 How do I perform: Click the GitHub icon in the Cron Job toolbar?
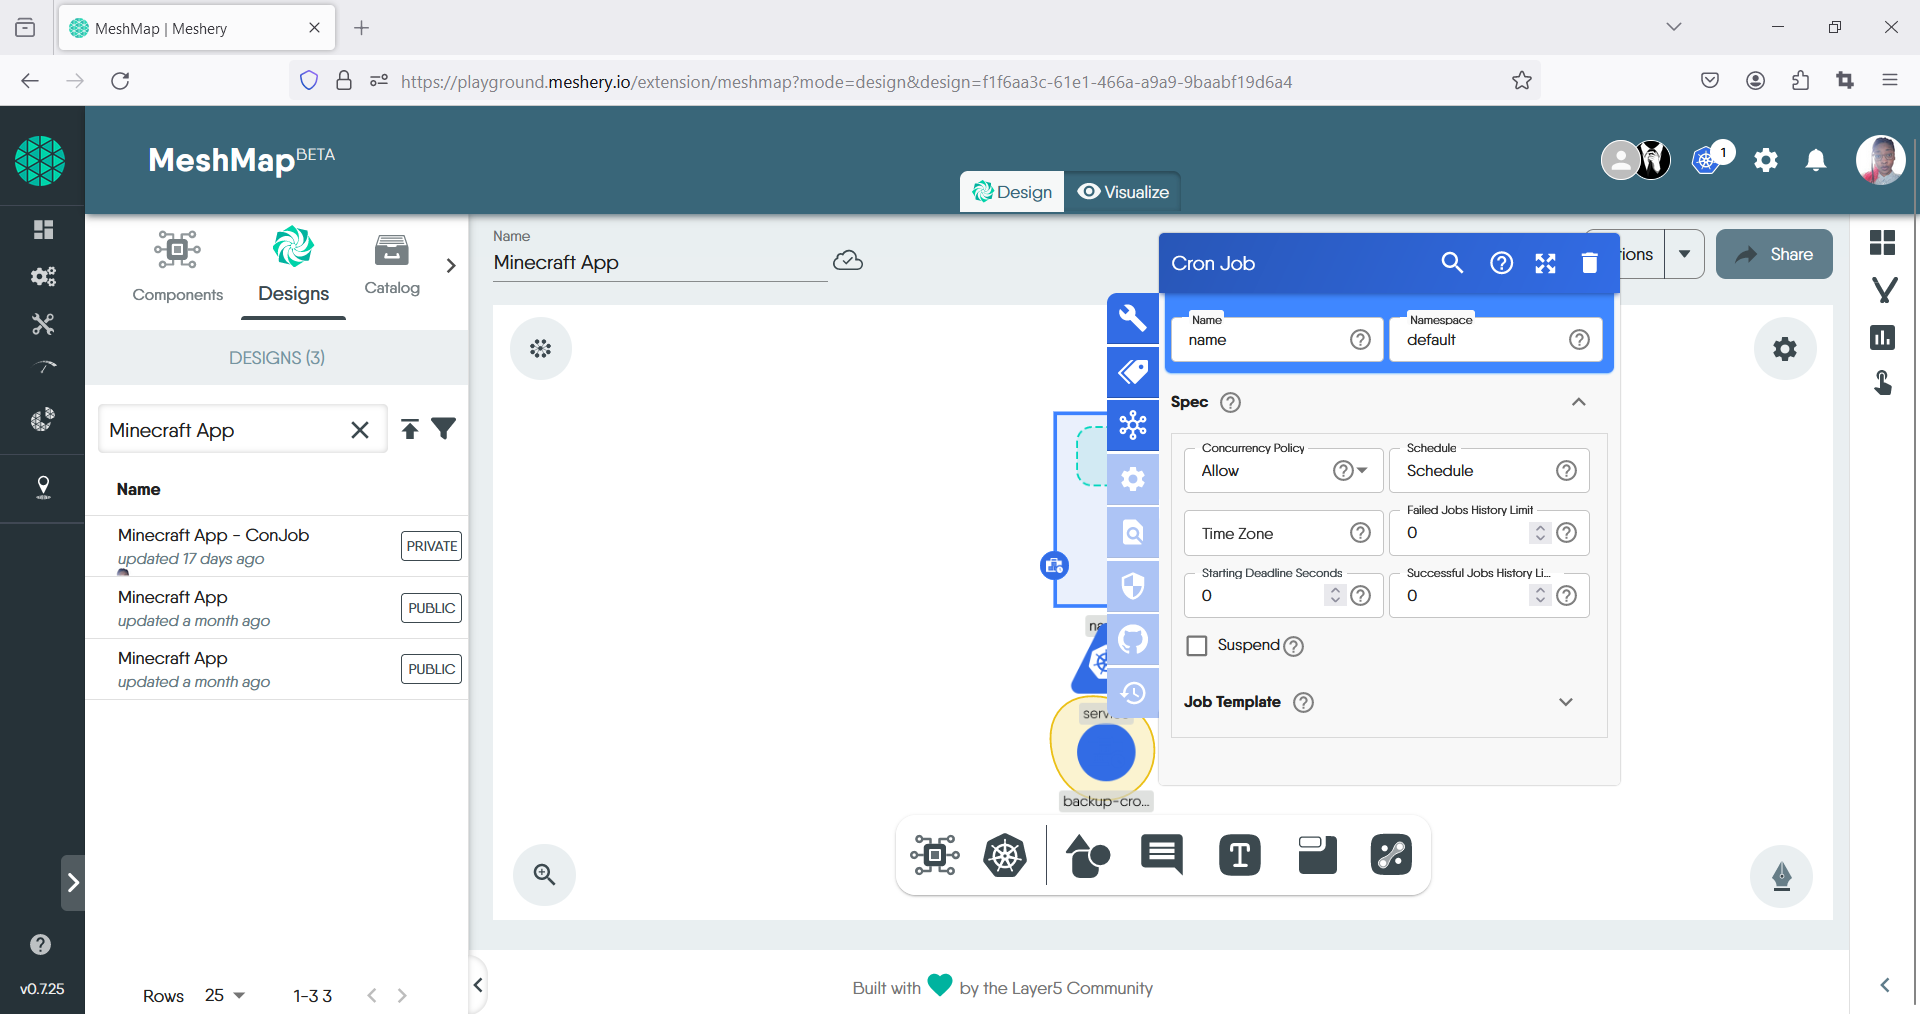pos(1133,640)
